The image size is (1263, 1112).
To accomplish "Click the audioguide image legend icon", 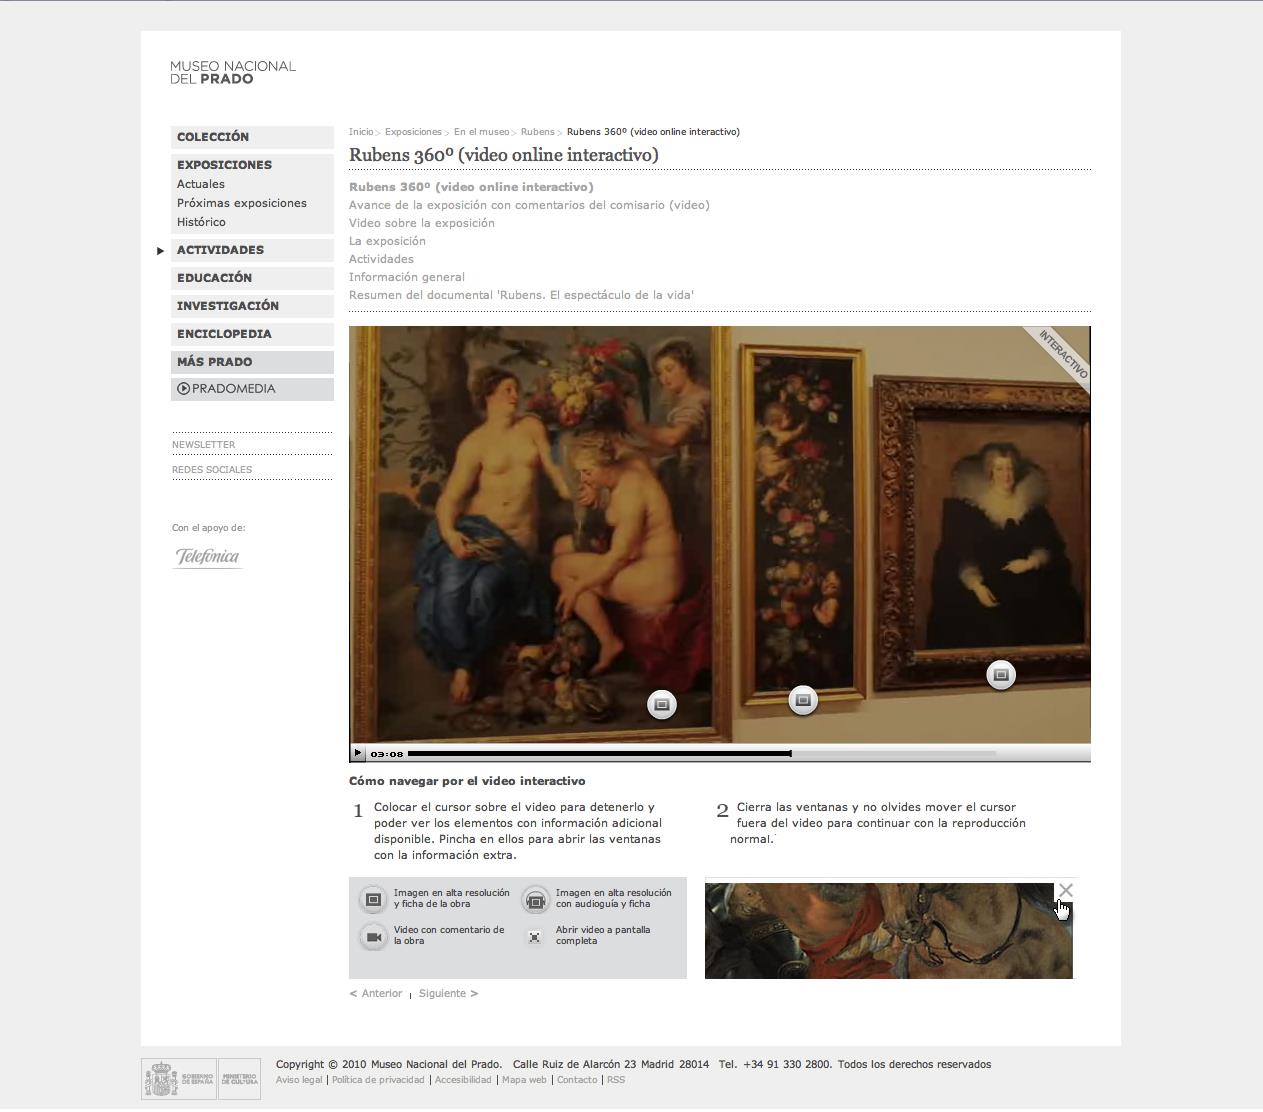I will click(x=536, y=899).
